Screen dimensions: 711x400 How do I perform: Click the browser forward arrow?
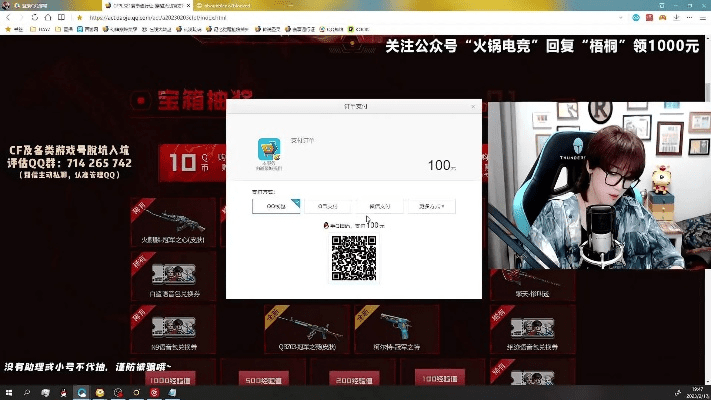(x=21, y=17)
